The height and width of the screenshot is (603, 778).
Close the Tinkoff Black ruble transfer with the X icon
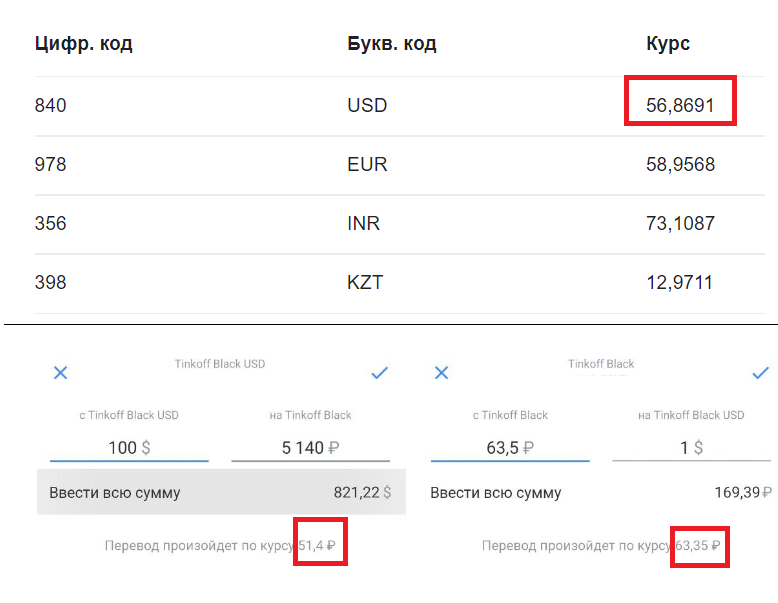click(441, 373)
